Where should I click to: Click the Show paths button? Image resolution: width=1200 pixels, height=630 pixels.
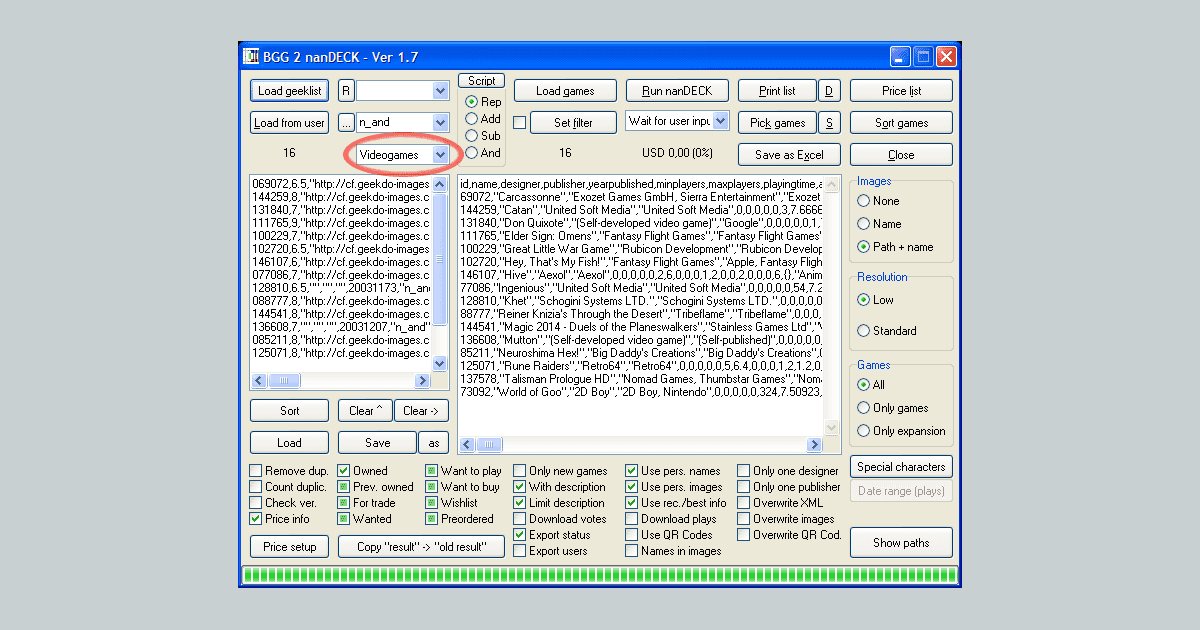pos(900,542)
